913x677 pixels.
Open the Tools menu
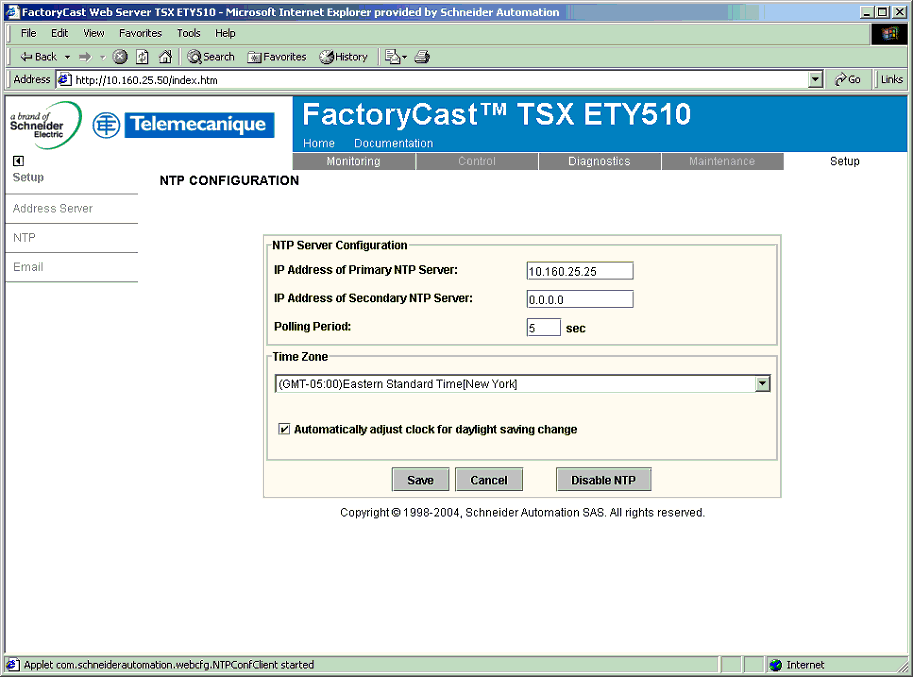[189, 33]
